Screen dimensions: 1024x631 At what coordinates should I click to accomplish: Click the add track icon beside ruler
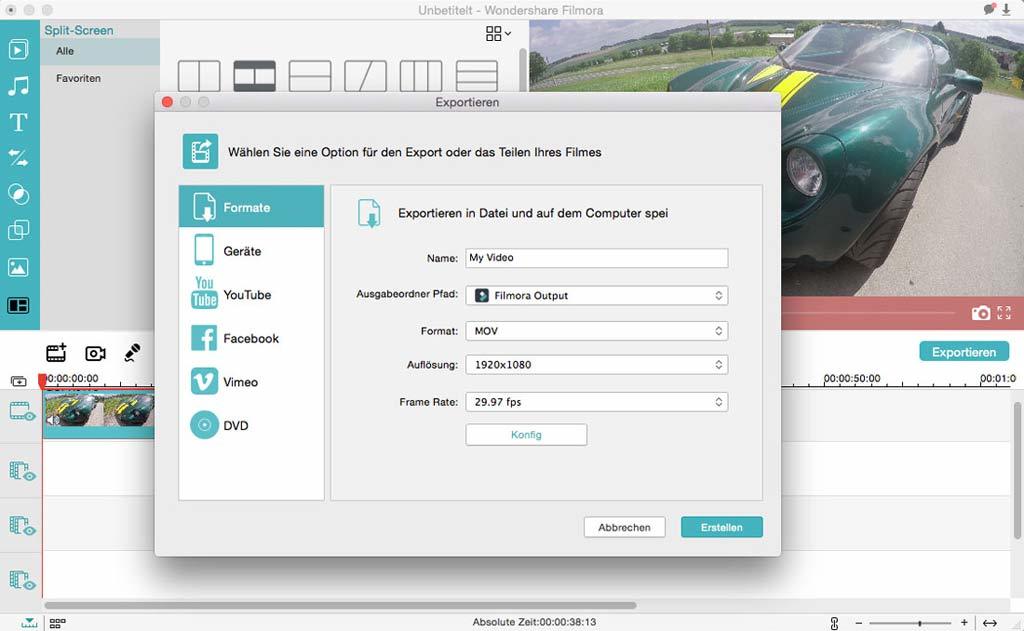(19, 381)
